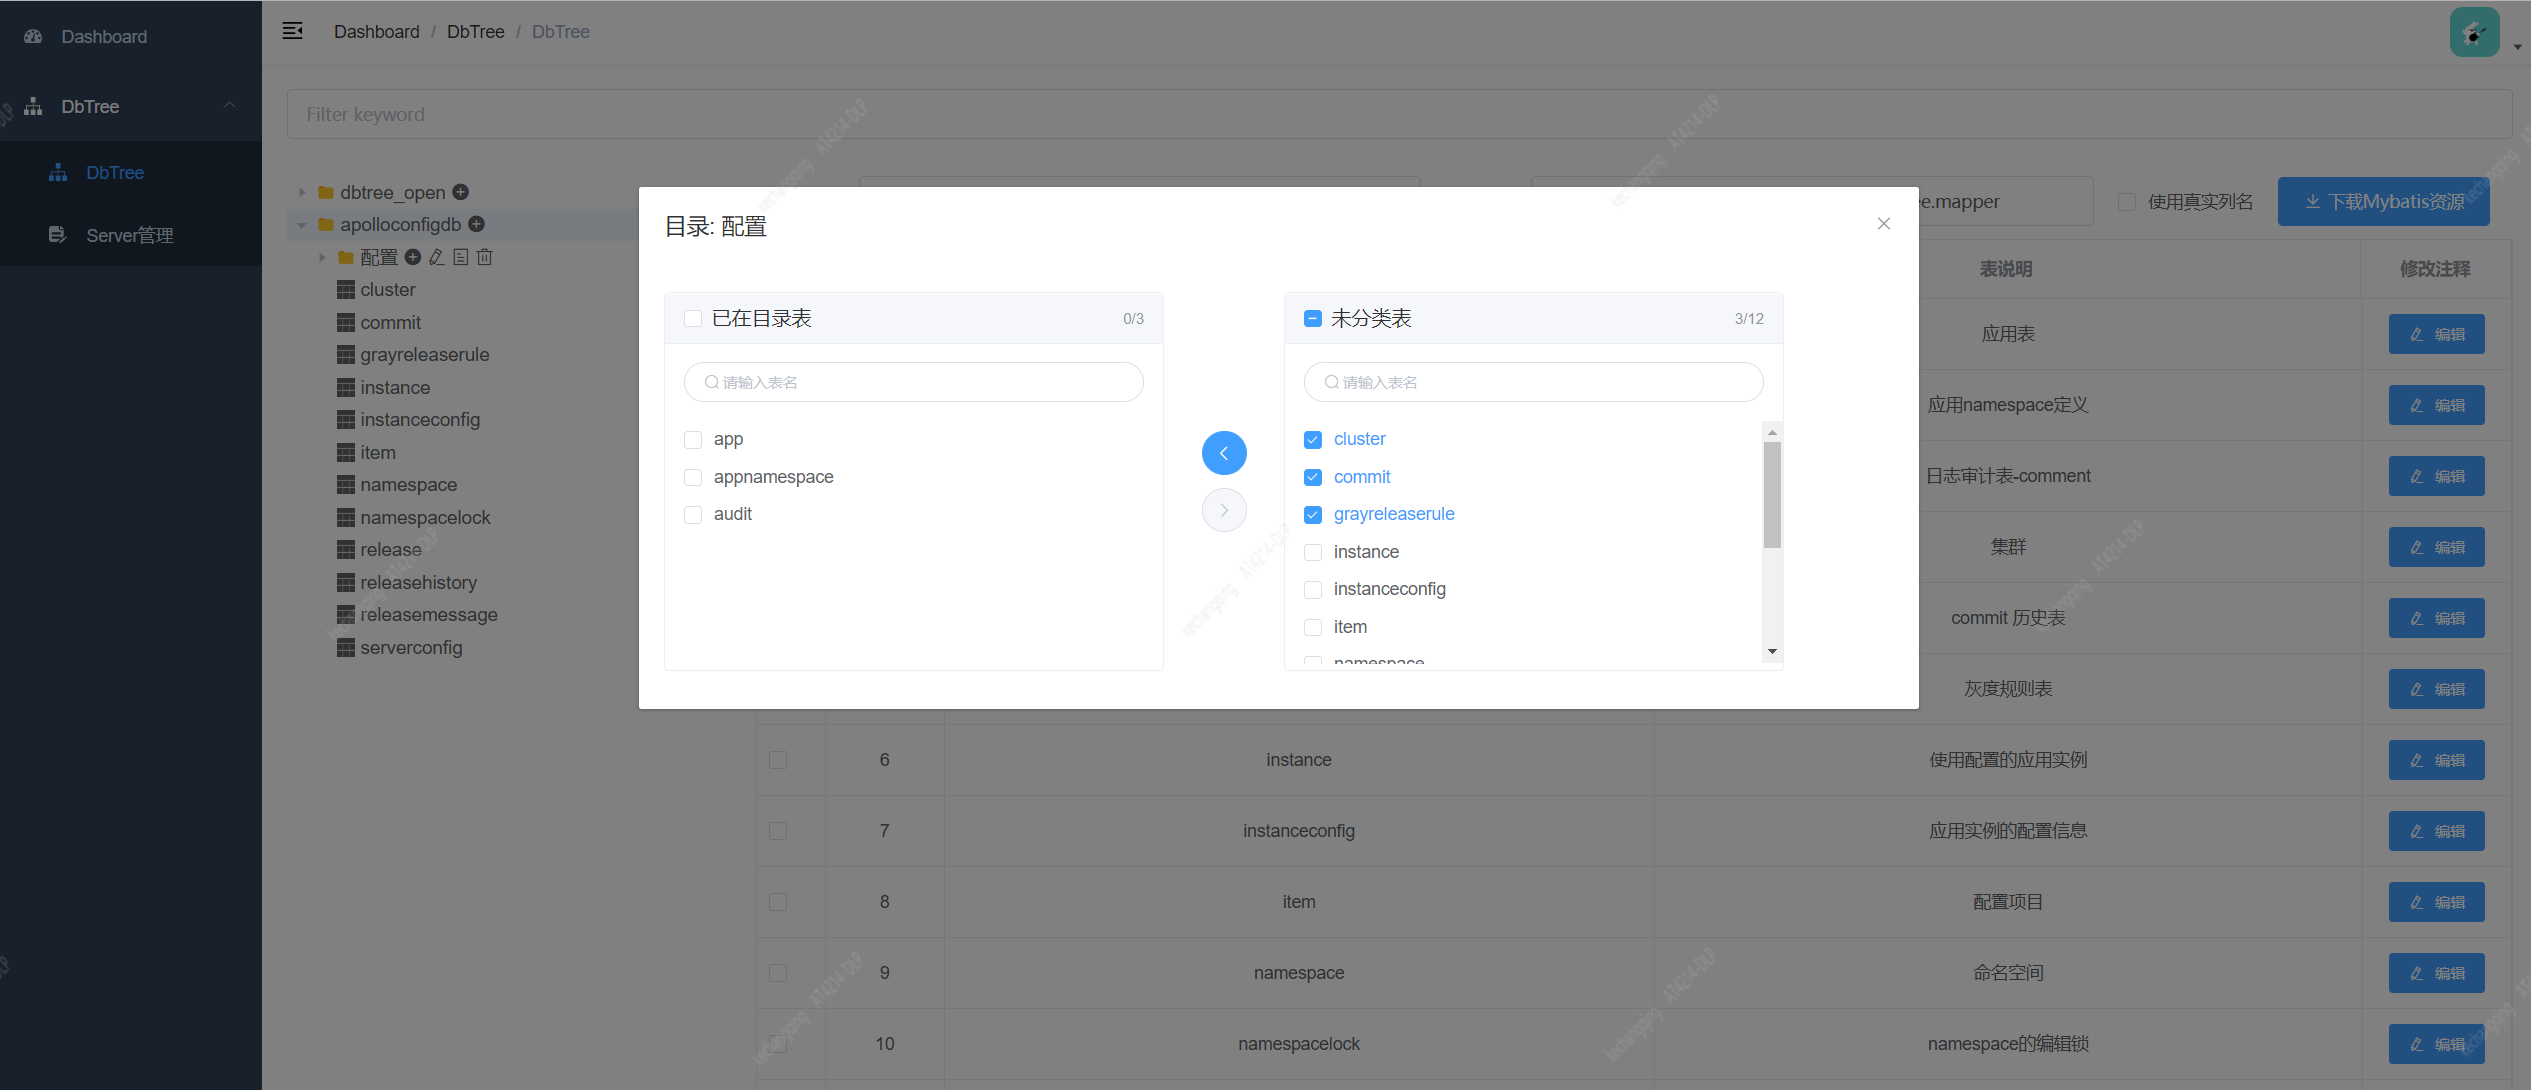
Task: Click the 已在目录表 table name search field
Action: point(914,382)
